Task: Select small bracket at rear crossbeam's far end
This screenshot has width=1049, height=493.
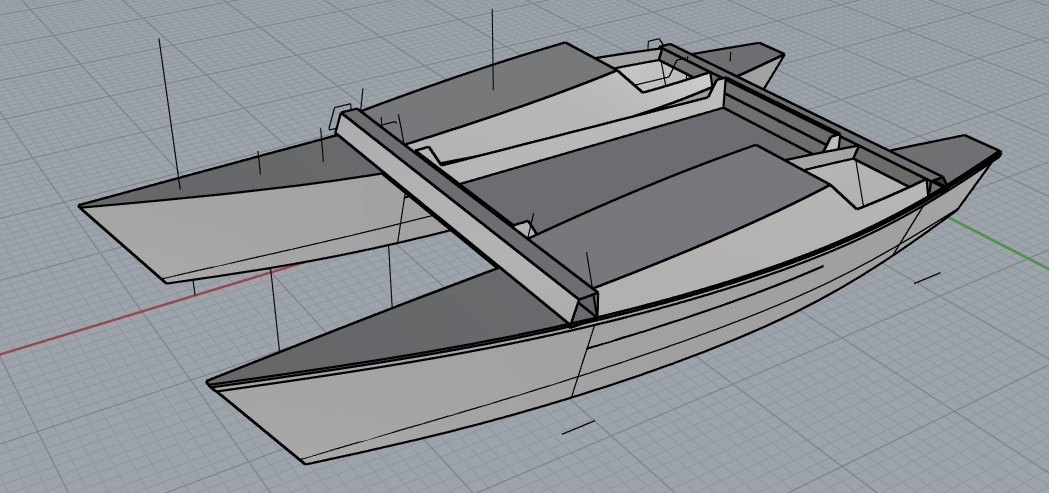Action: (x=657, y=43)
